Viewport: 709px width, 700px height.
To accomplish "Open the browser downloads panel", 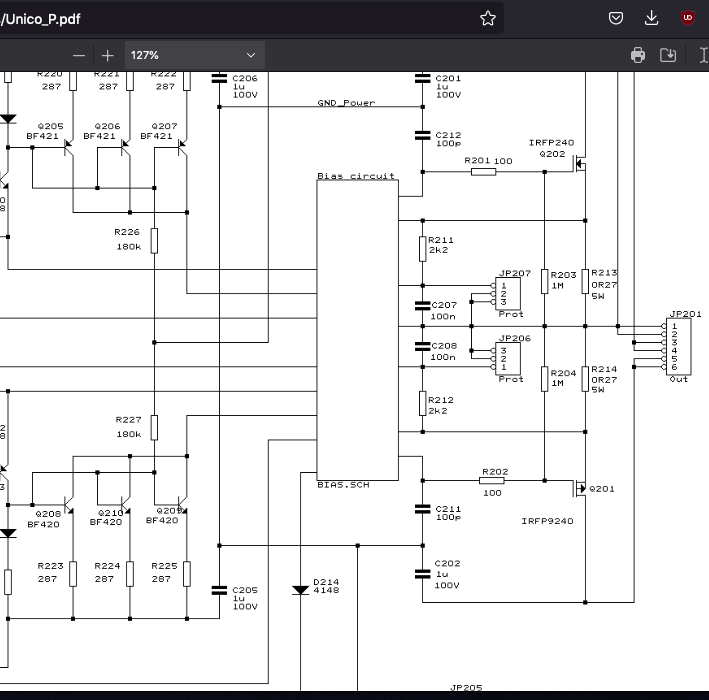I will [651, 19].
